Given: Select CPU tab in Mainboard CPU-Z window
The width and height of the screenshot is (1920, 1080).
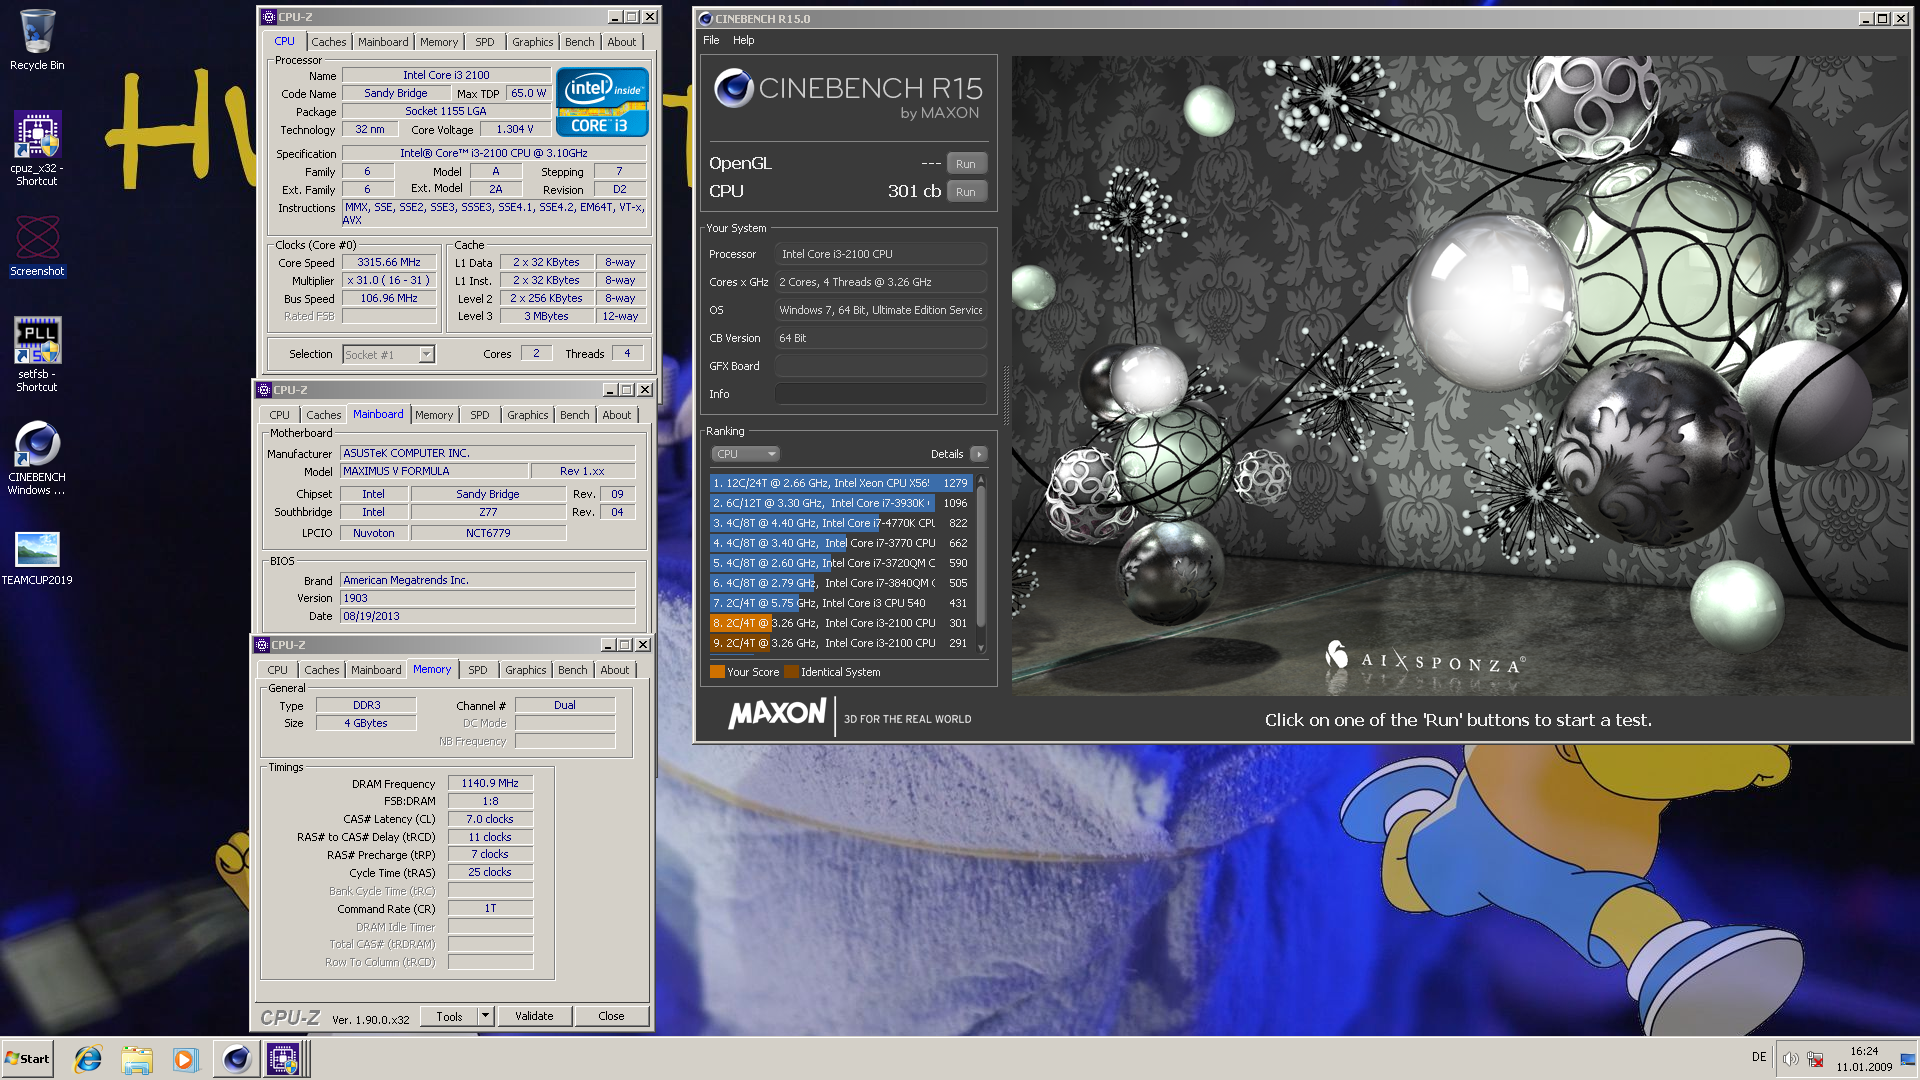Looking at the screenshot, I should pos(279,415).
